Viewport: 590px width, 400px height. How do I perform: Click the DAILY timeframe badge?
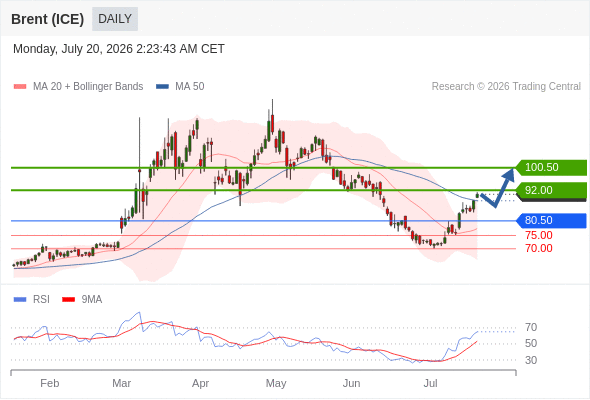click(115, 19)
